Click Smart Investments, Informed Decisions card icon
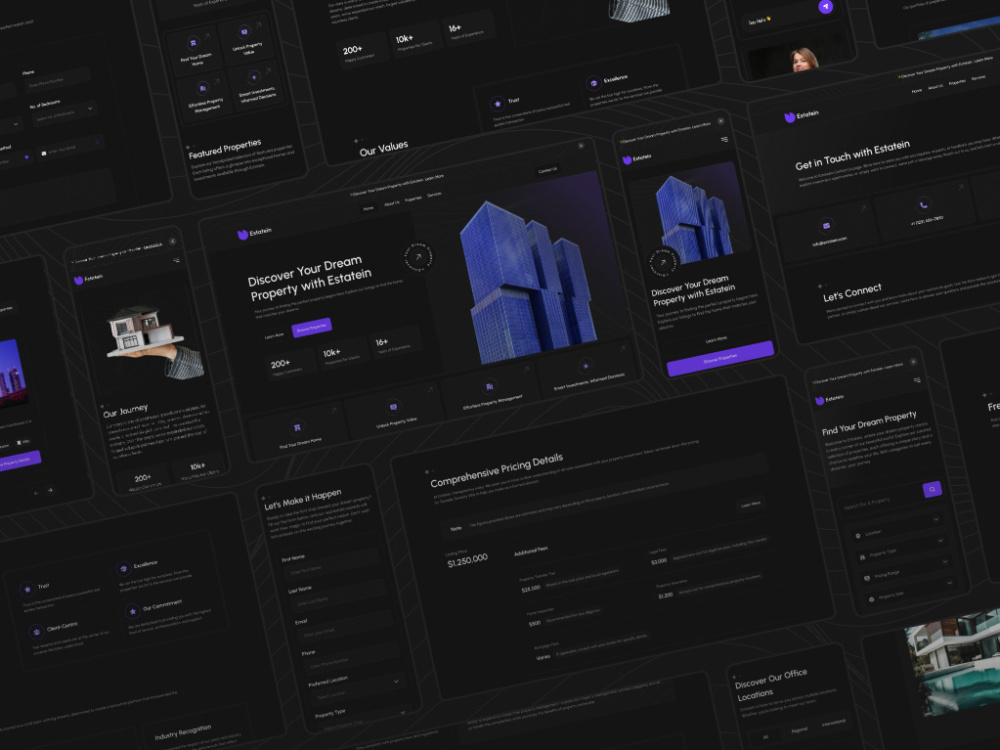1000x750 pixels. point(585,365)
